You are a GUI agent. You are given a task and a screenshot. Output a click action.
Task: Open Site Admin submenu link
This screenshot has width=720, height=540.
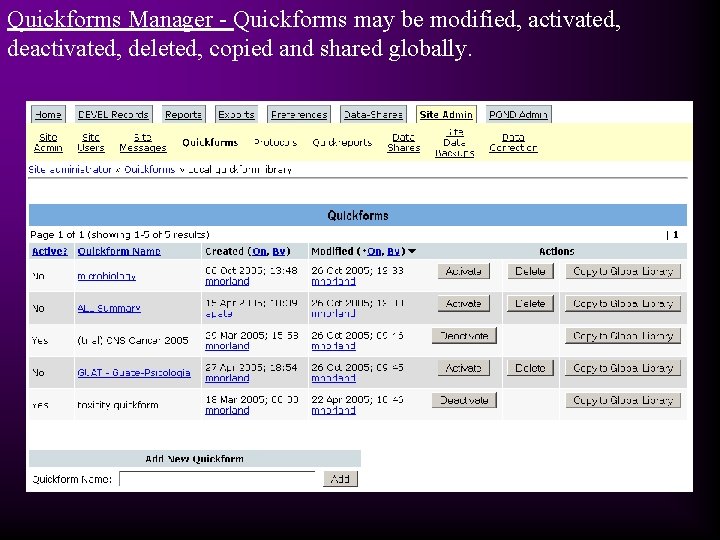click(48, 142)
